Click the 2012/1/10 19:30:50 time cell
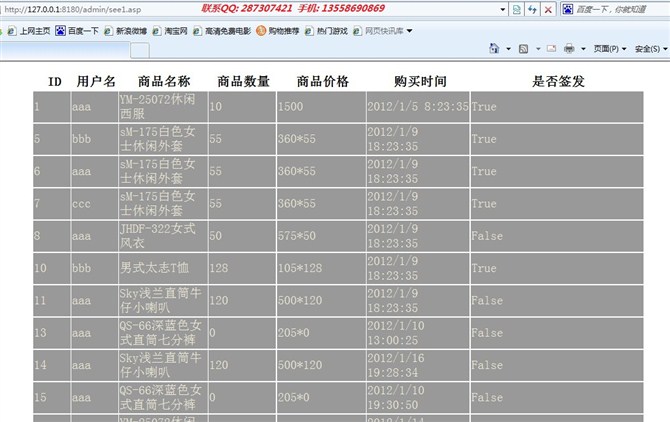 coord(418,397)
